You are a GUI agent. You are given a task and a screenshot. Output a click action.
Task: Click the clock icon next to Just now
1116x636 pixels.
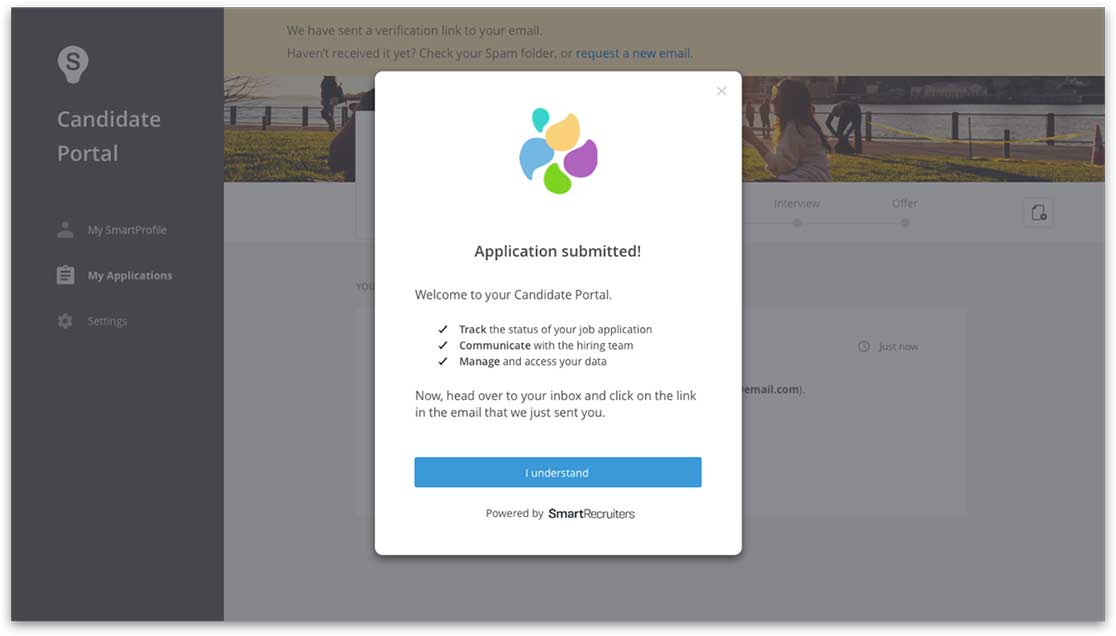pyautogui.click(x=863, y=346)
